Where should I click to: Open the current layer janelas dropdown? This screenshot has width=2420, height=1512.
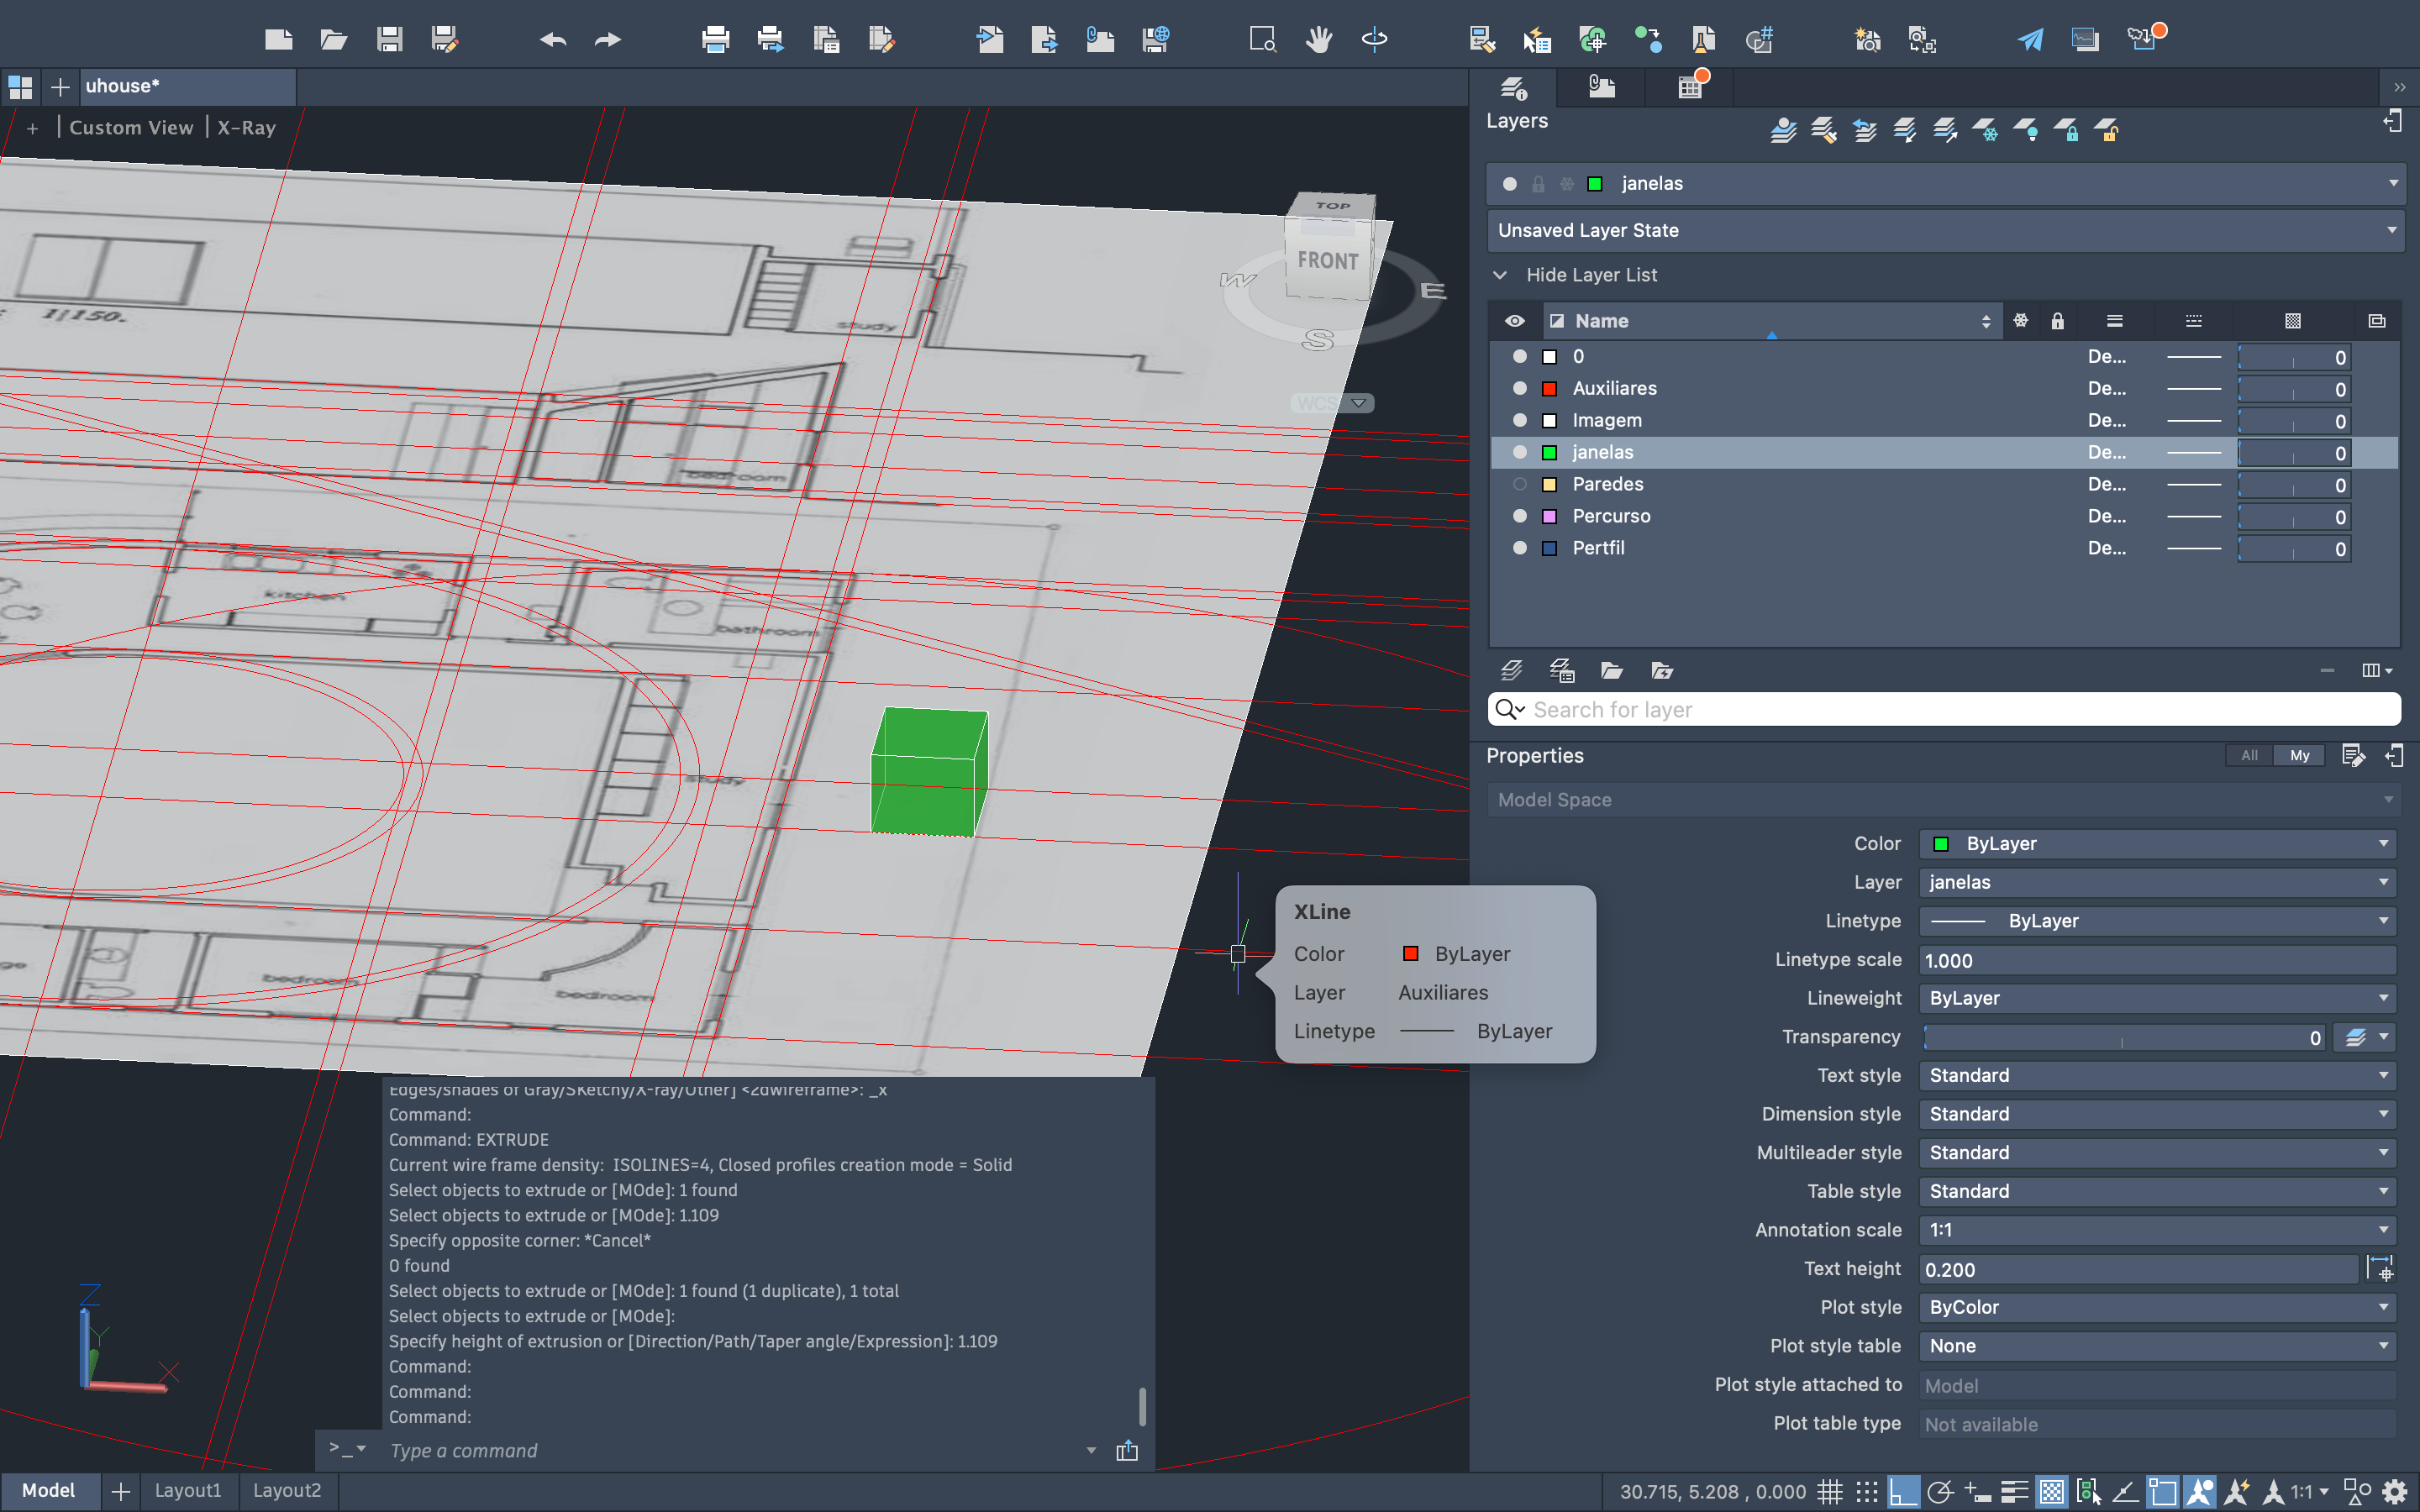(x=1945, y=183)
